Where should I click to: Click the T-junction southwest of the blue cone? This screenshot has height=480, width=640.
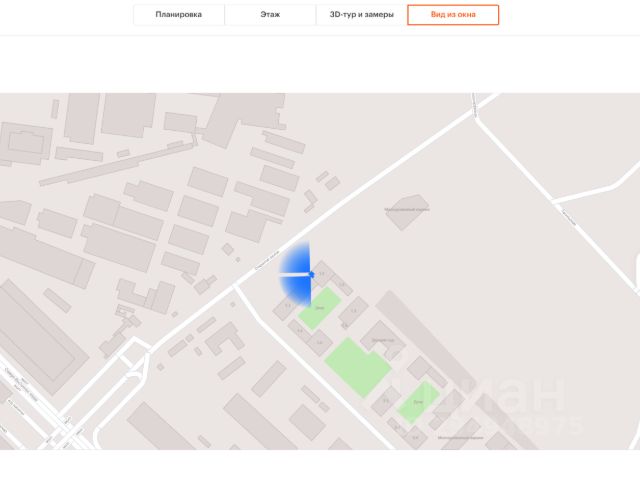pos(237,284)
